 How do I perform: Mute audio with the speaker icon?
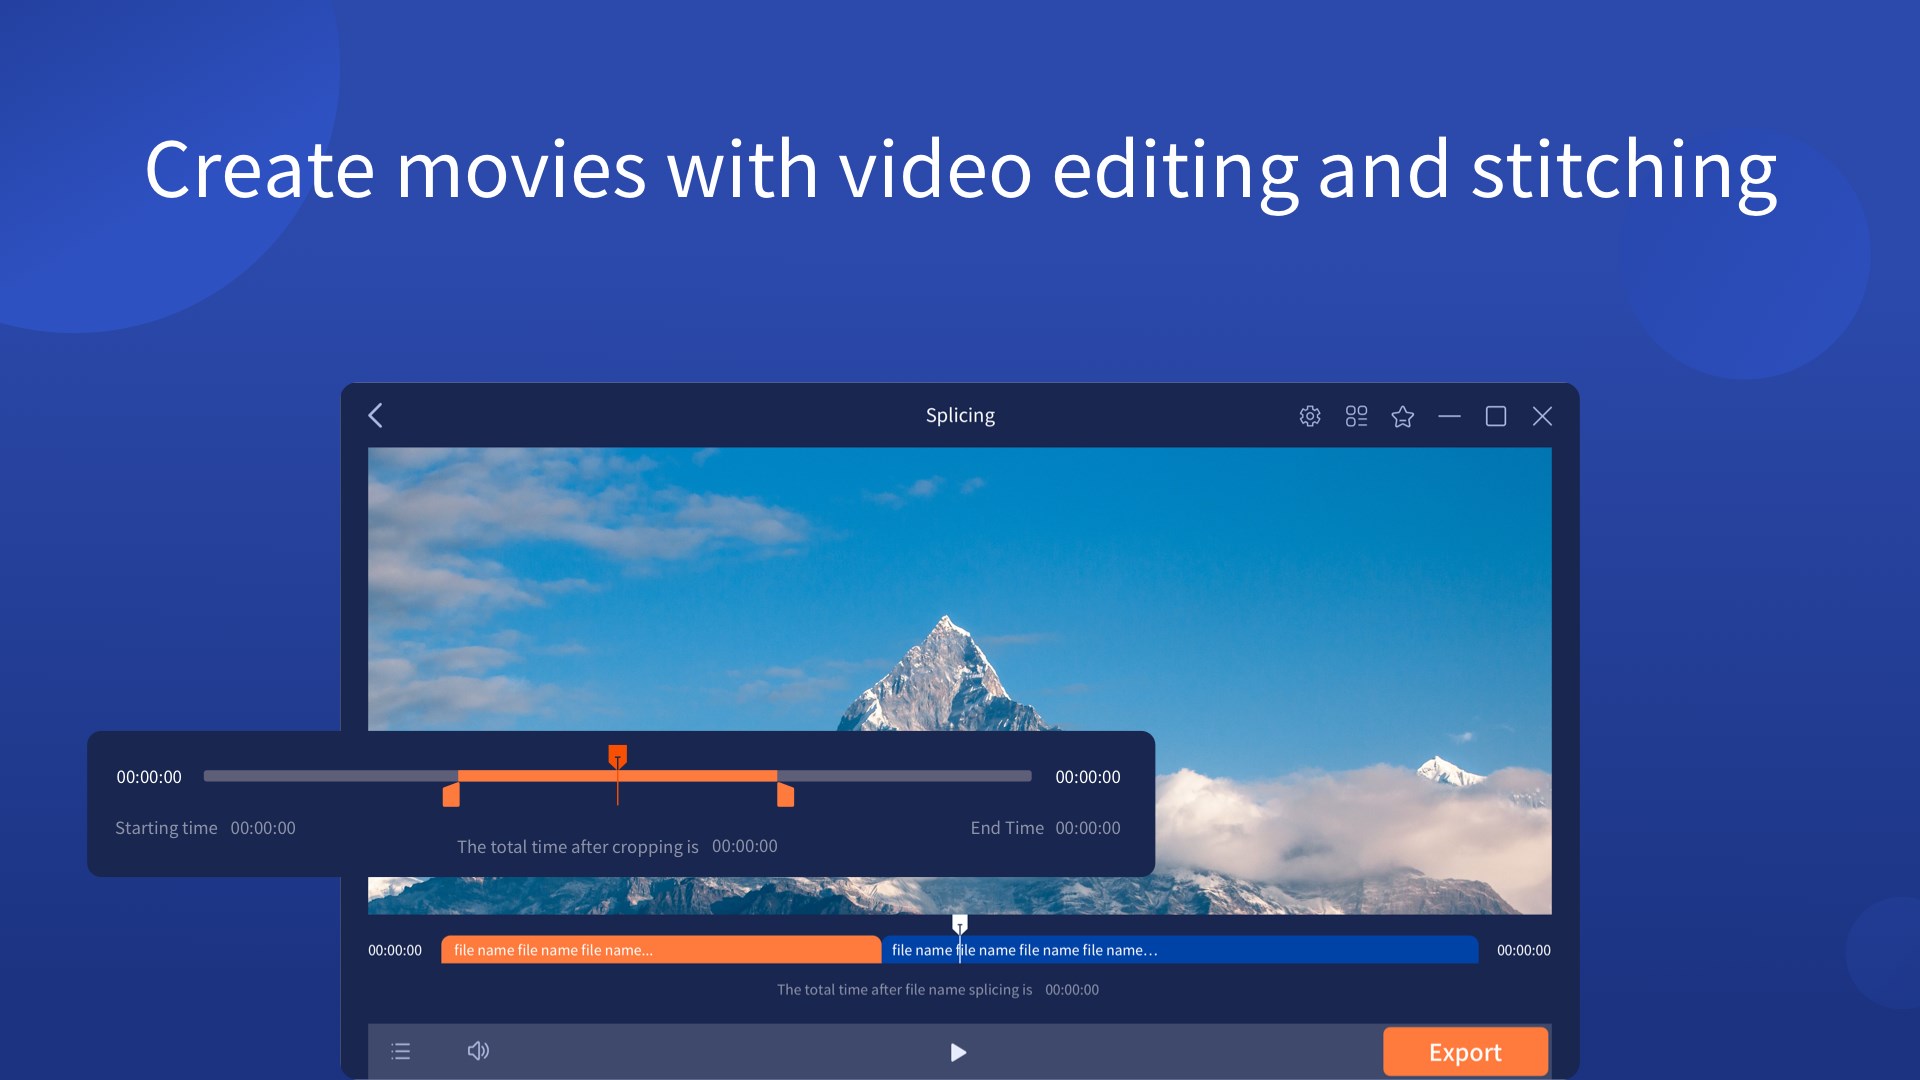point(478,1051)
